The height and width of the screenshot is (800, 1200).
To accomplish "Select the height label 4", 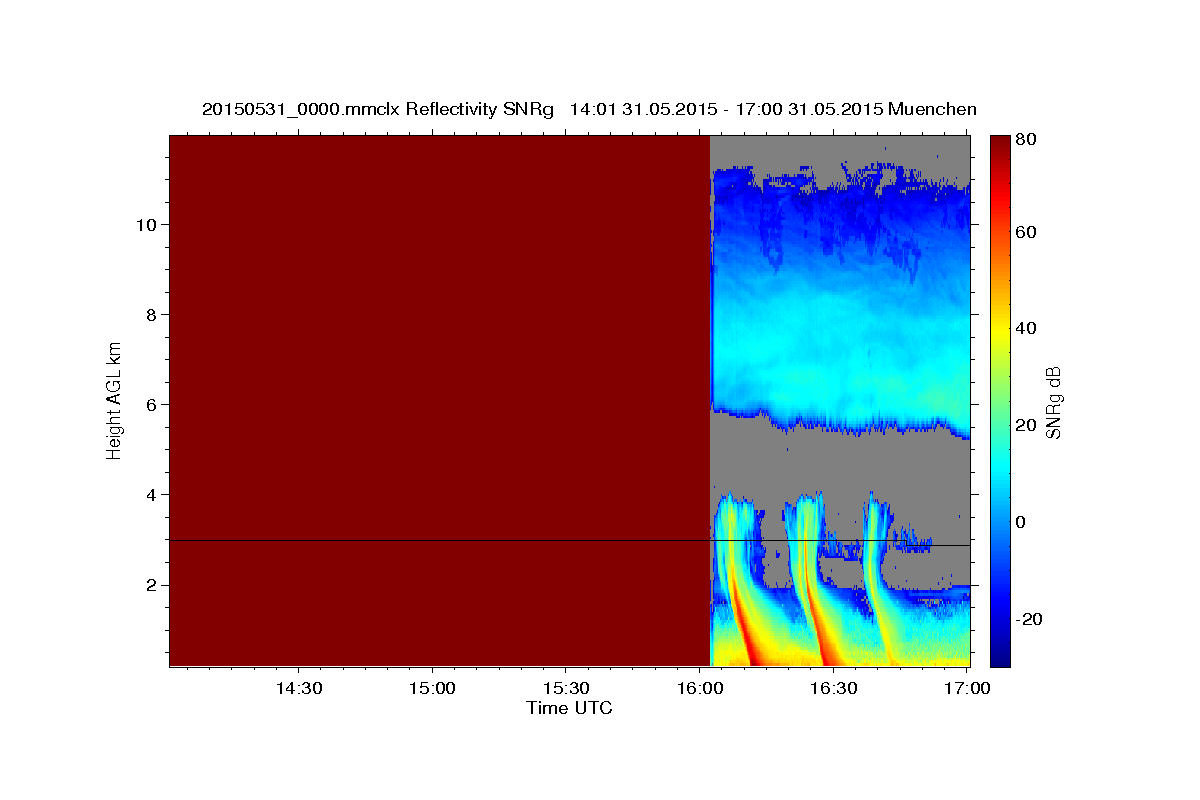I will tap(149, 494).
